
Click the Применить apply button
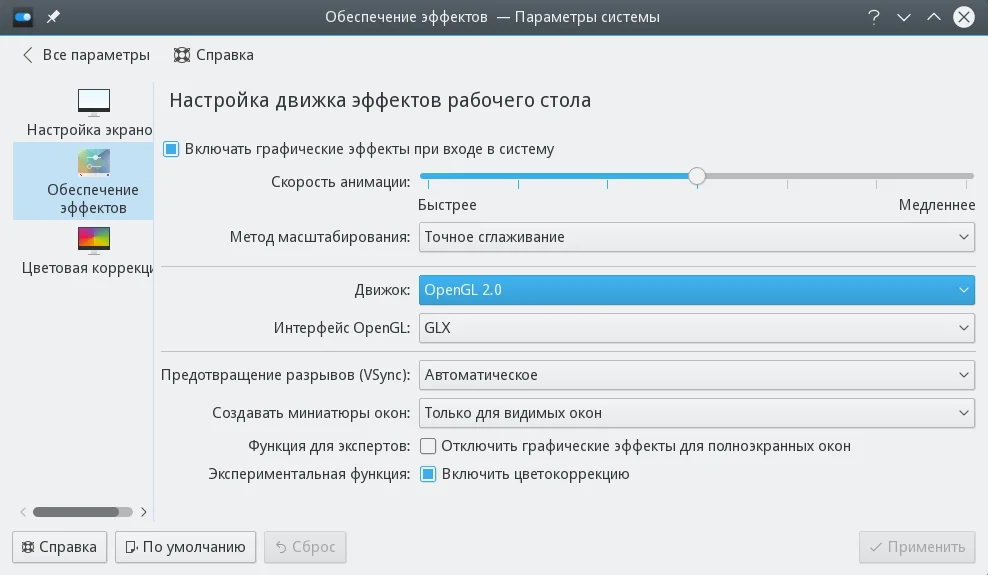tap(917, 547)
